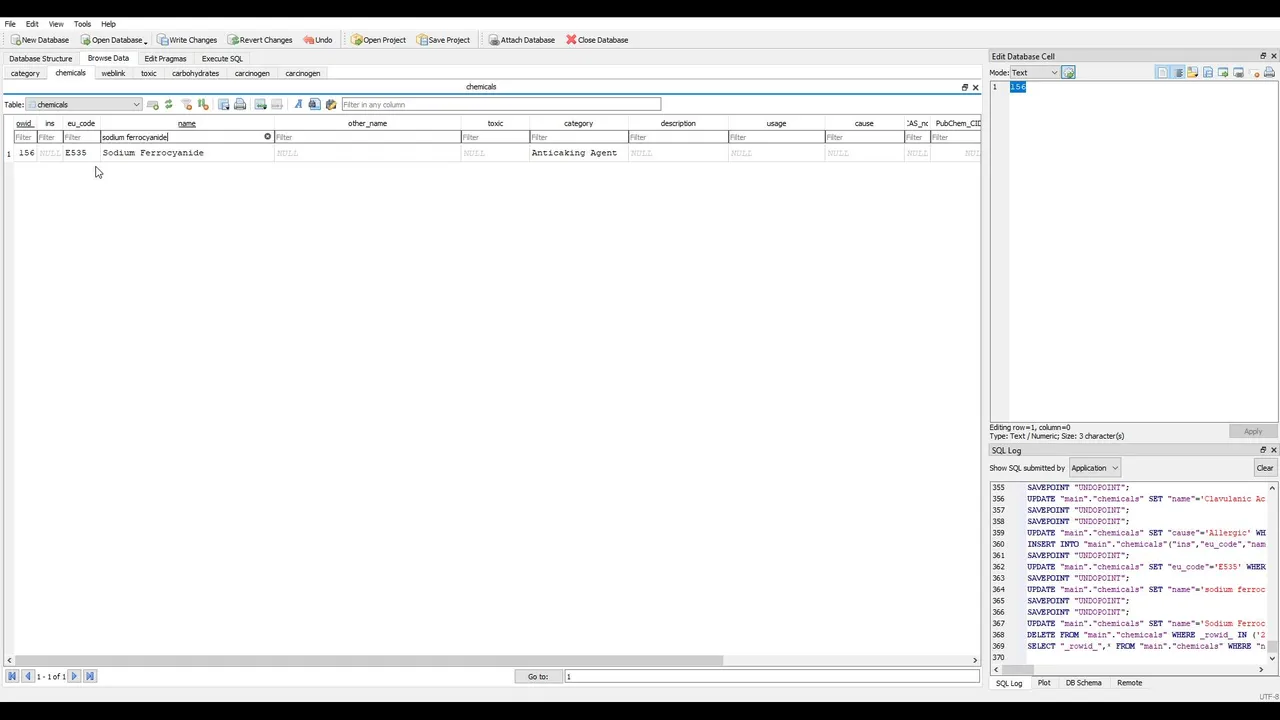The width and height of the screenshot is (1280, 720).
Task: Open the Table chemicals dropdown
Action: click(x=84, y=104)
